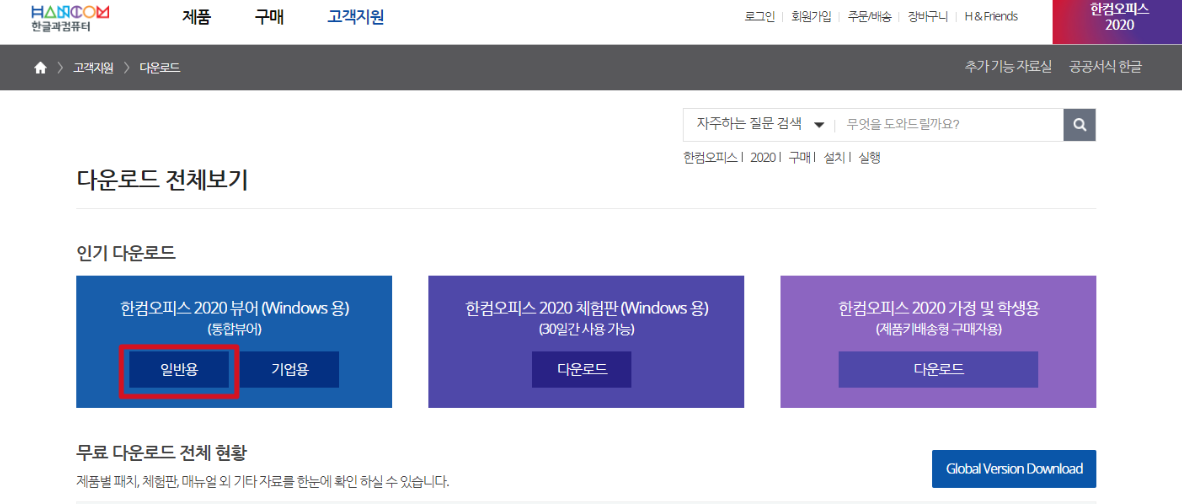Image resolution: width=1182 pixels, height=504 pixels.
Task: Open 주문/배송 page
Action: pos(869,17)
